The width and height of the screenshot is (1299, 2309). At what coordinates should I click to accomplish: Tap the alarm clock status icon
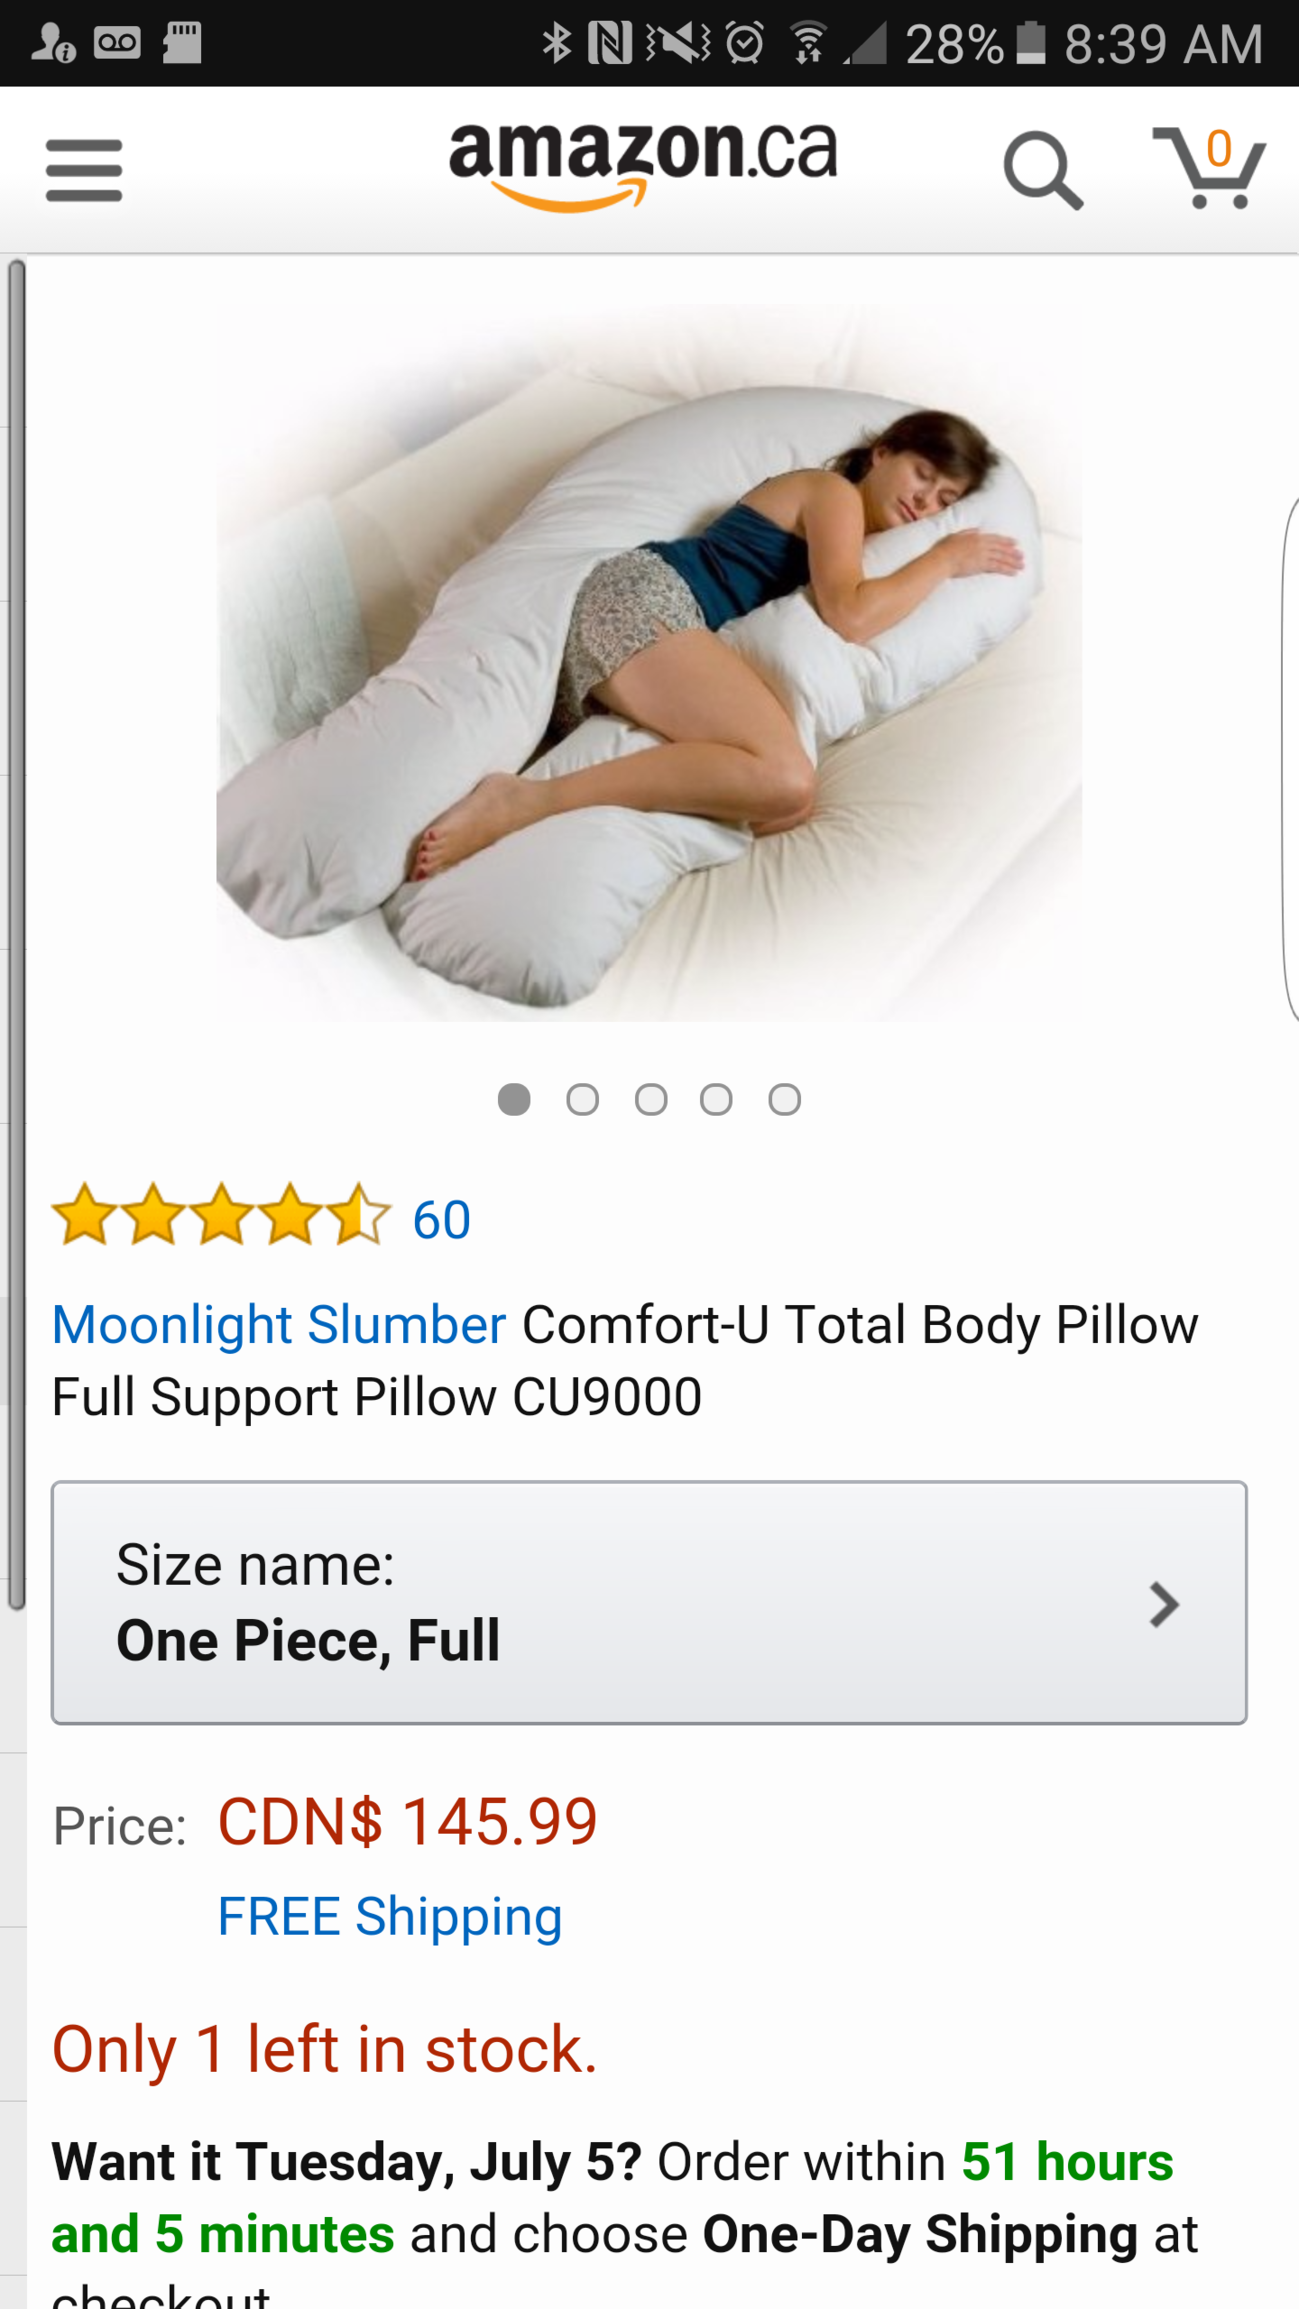click(745, 43)
